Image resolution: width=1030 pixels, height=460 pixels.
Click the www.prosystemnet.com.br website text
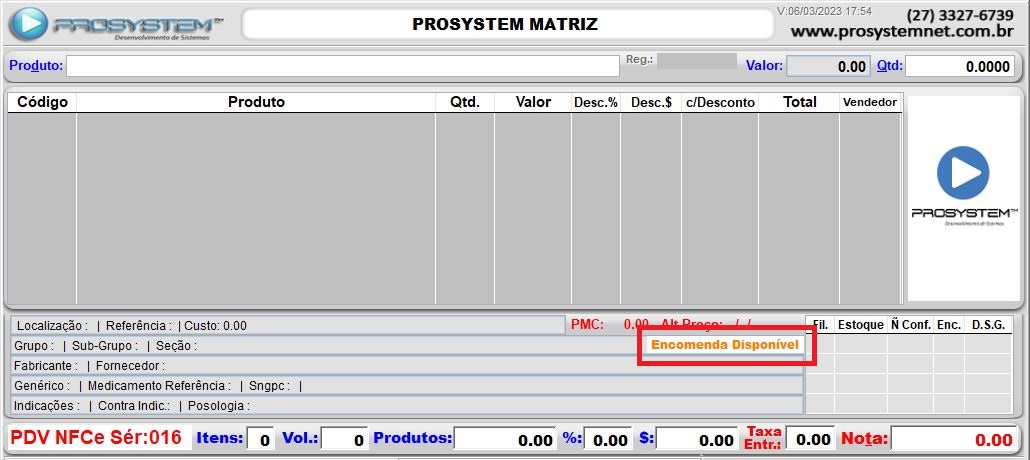tap(902, 31)
